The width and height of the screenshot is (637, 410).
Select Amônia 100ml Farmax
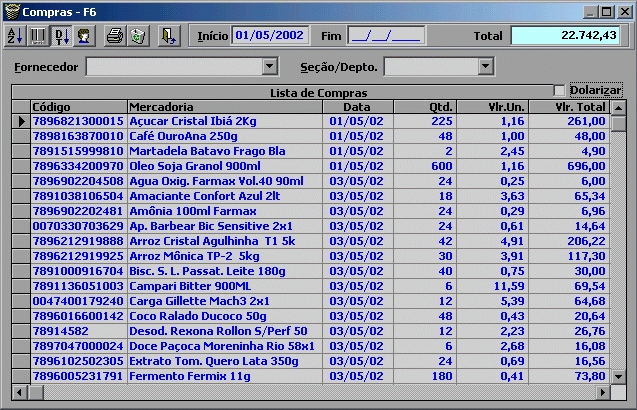[x=193, y=211]
